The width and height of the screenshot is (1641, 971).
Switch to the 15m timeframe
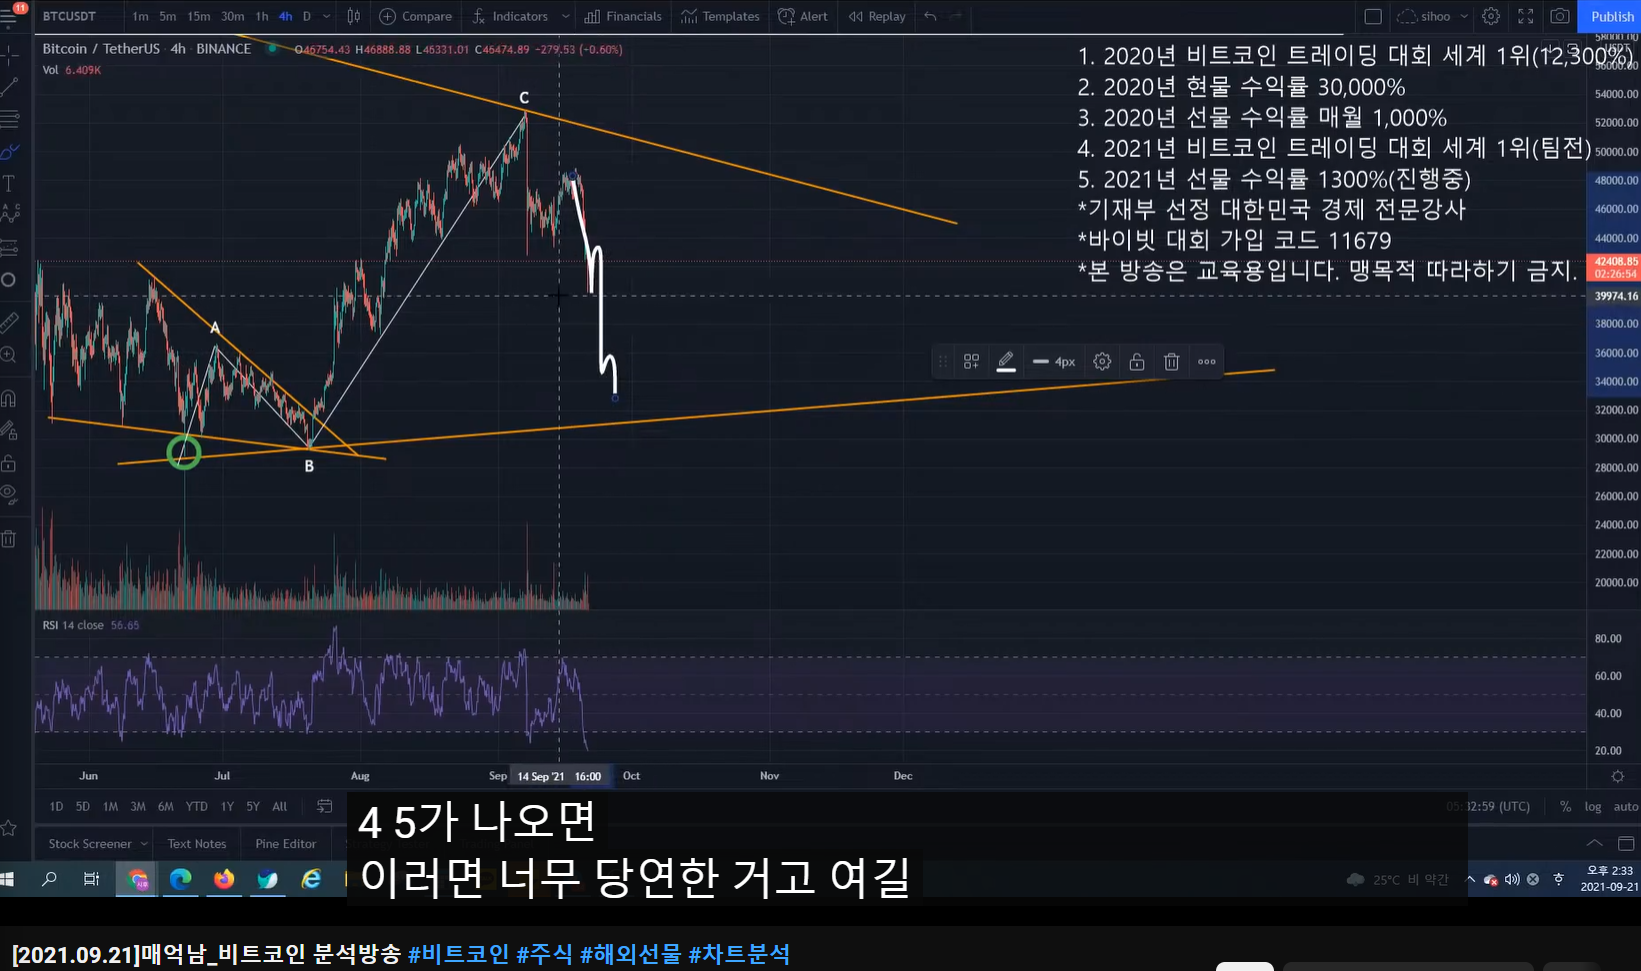point(199,16)
